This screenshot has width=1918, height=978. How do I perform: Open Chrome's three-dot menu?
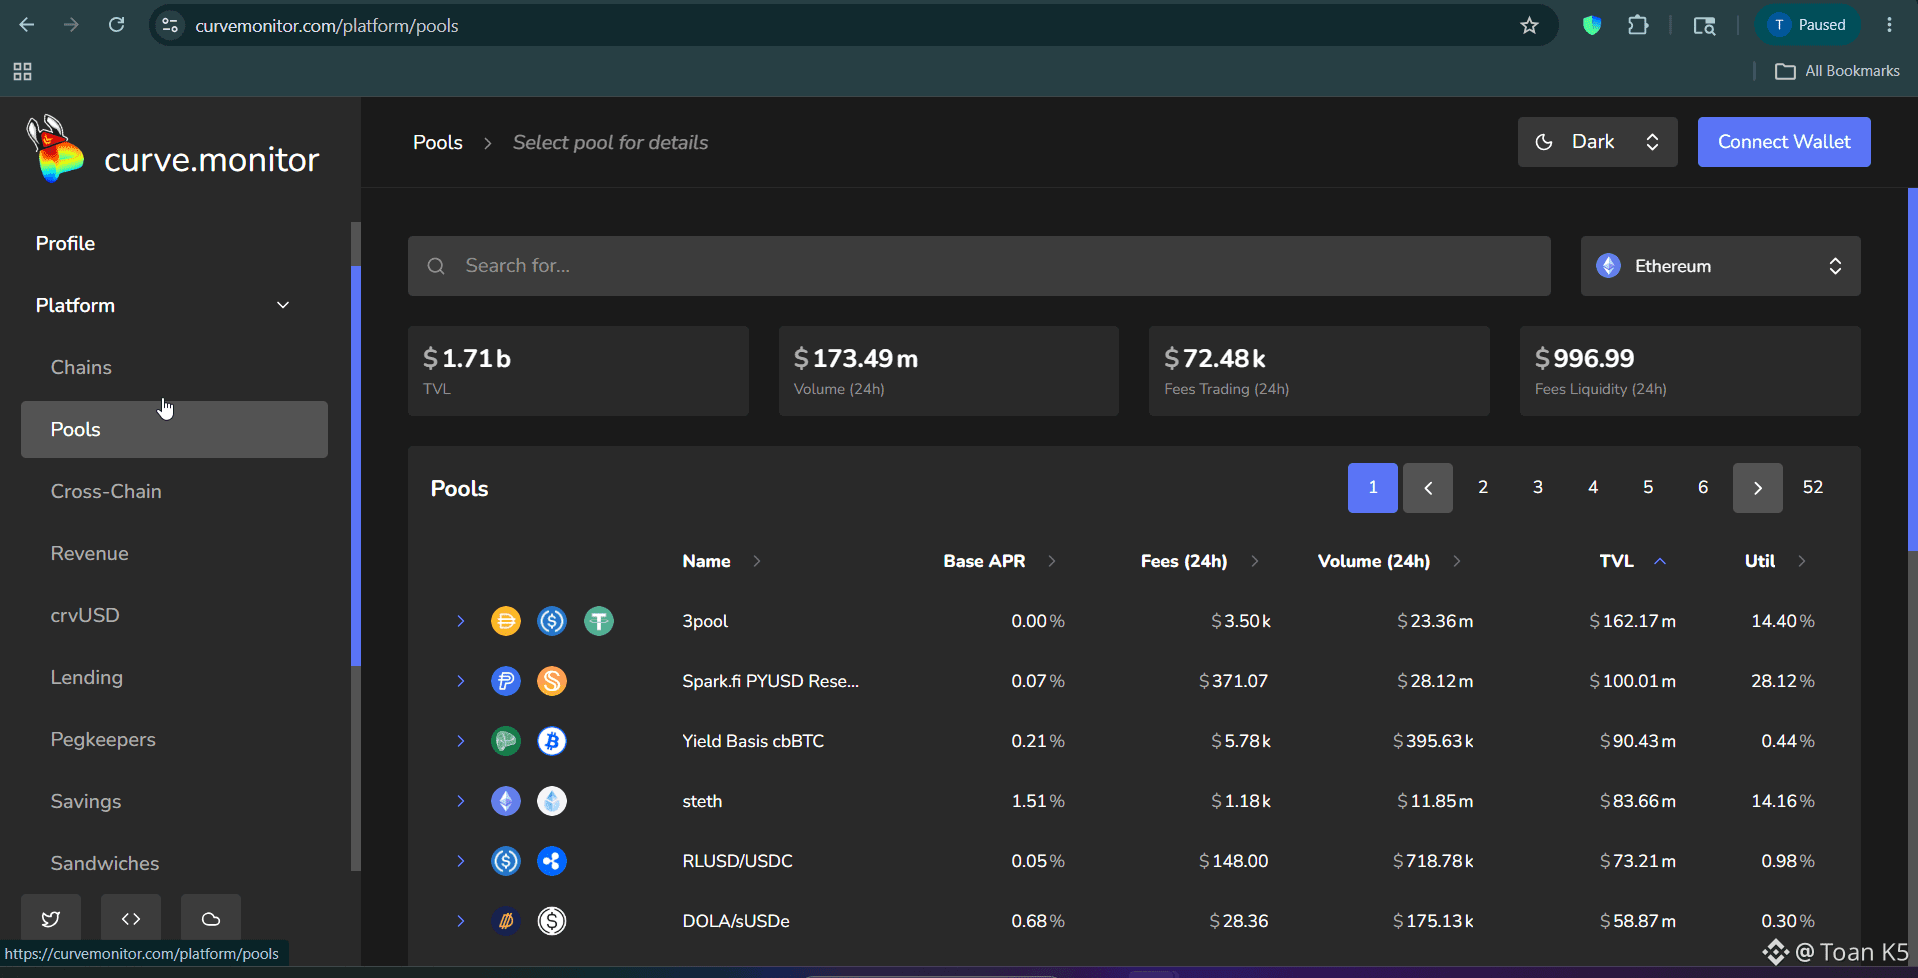1889,25
